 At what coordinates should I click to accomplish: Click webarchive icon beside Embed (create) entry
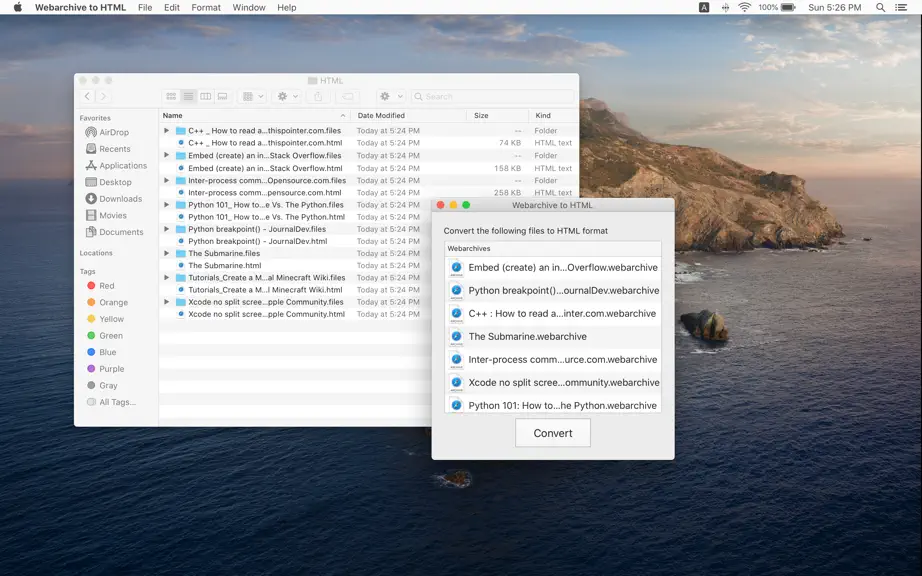coord(456,268)
